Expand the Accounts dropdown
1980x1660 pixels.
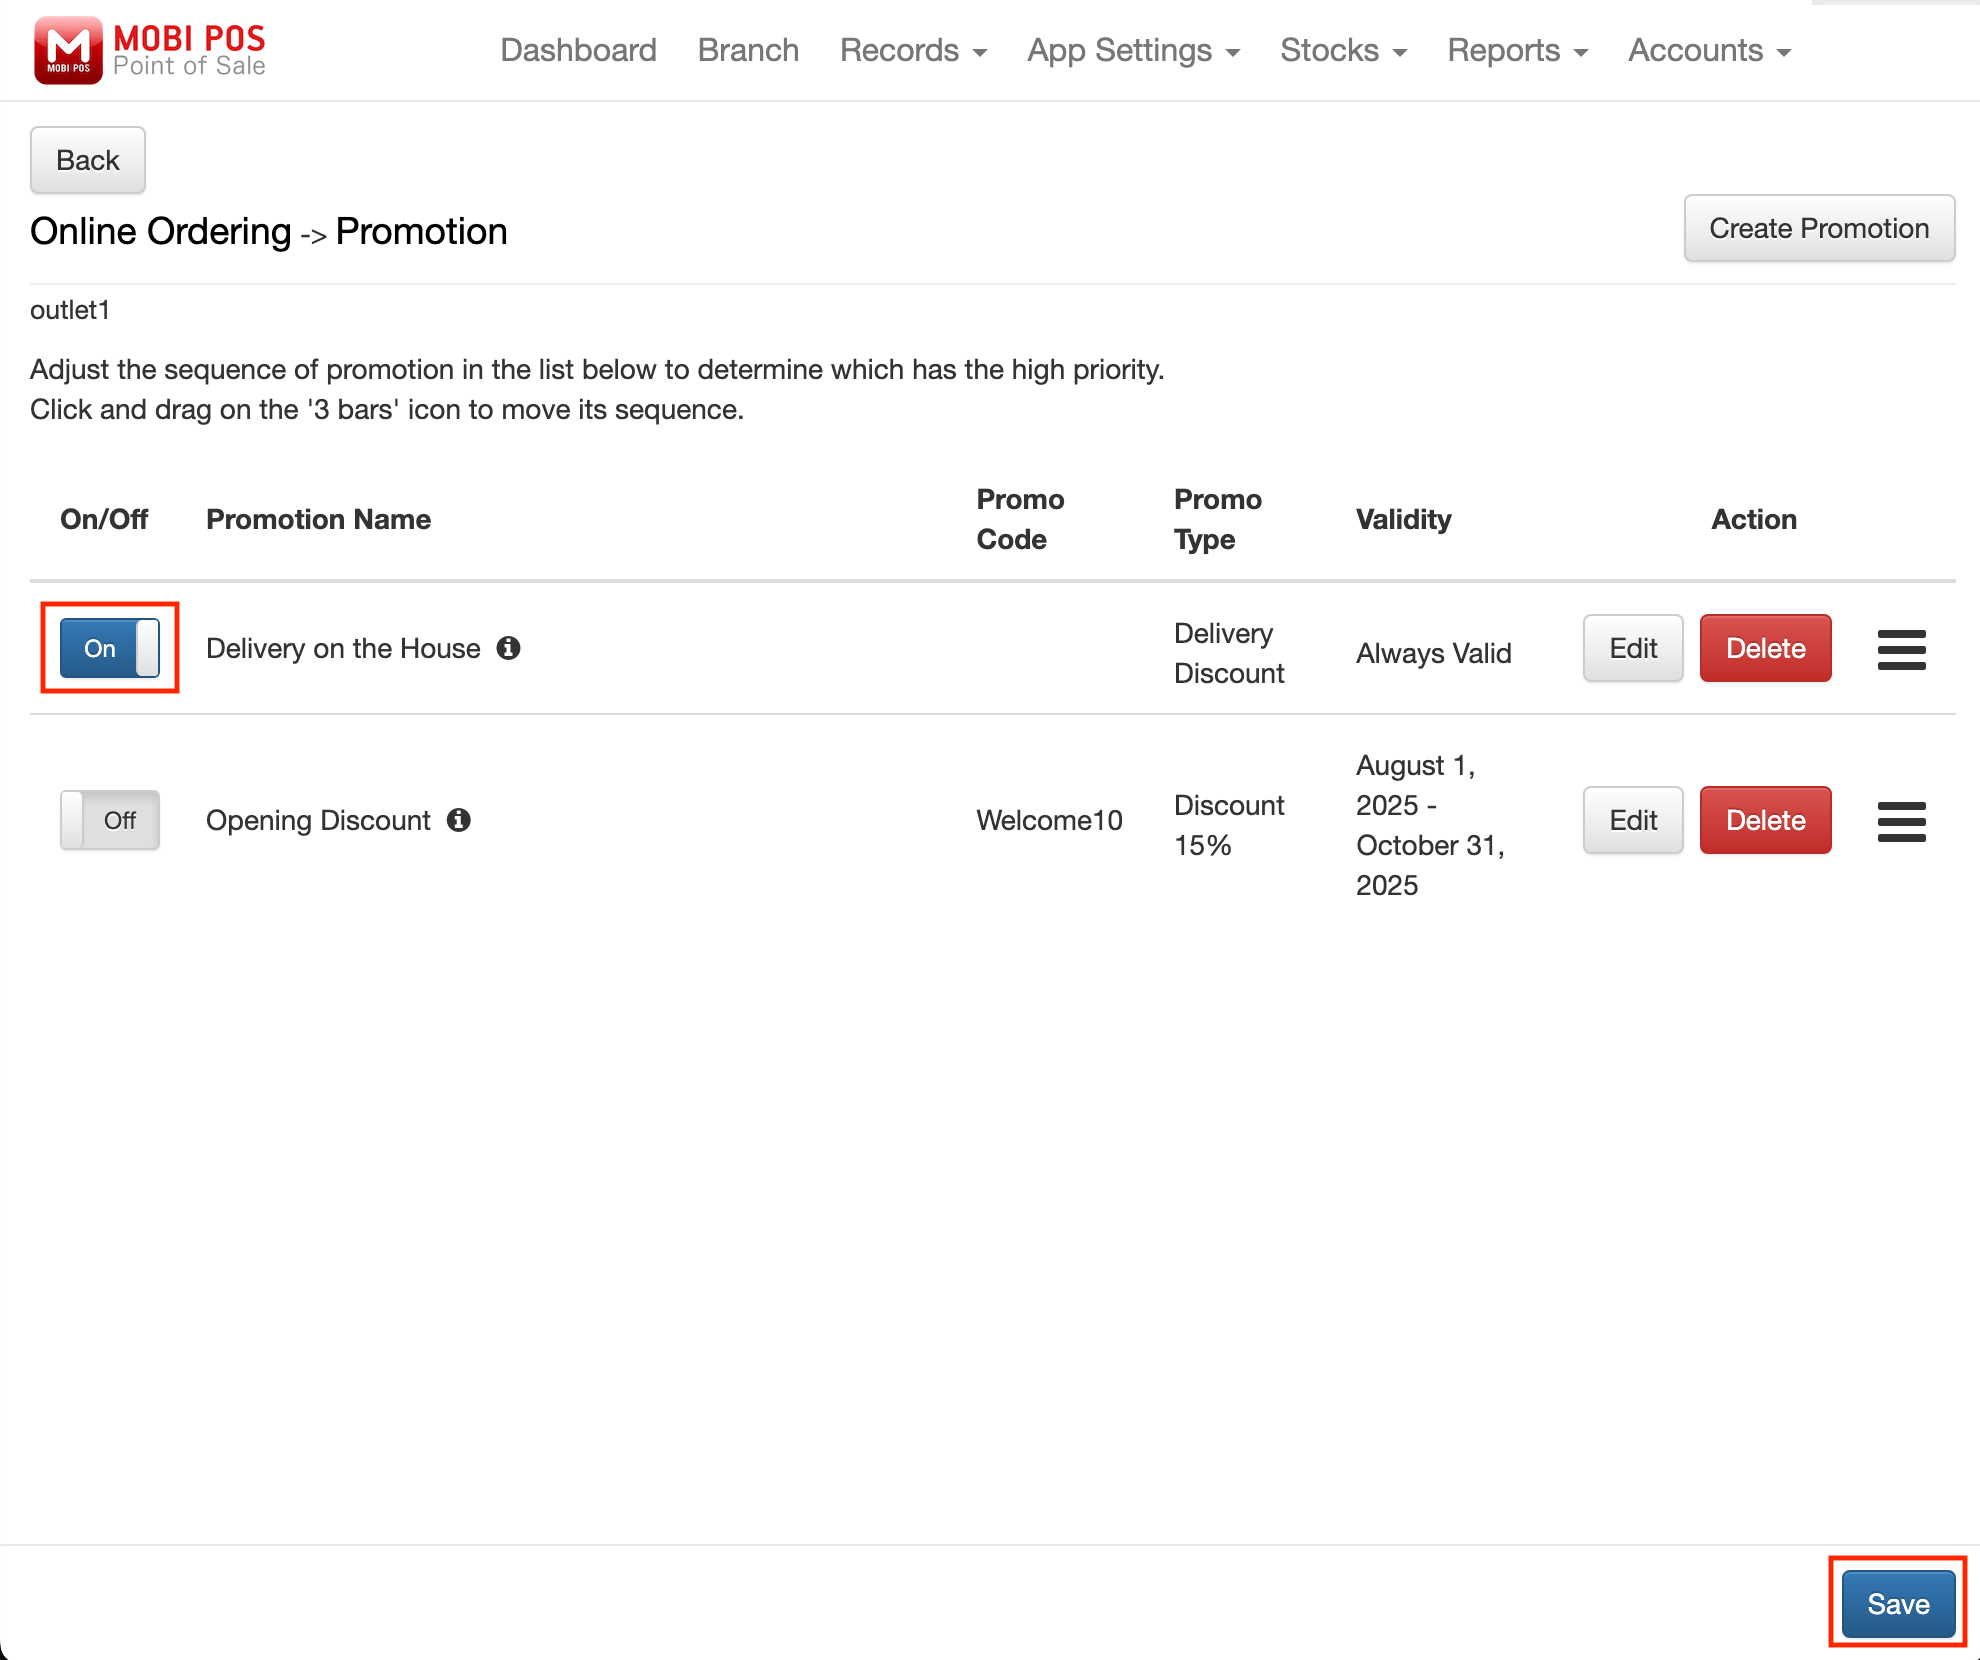point(1709,50)
